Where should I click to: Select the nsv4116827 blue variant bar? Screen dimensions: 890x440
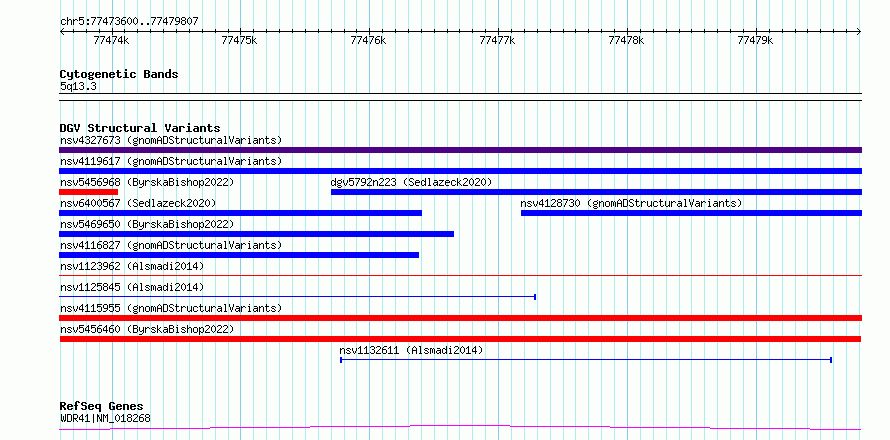click(x=239, y=255)
